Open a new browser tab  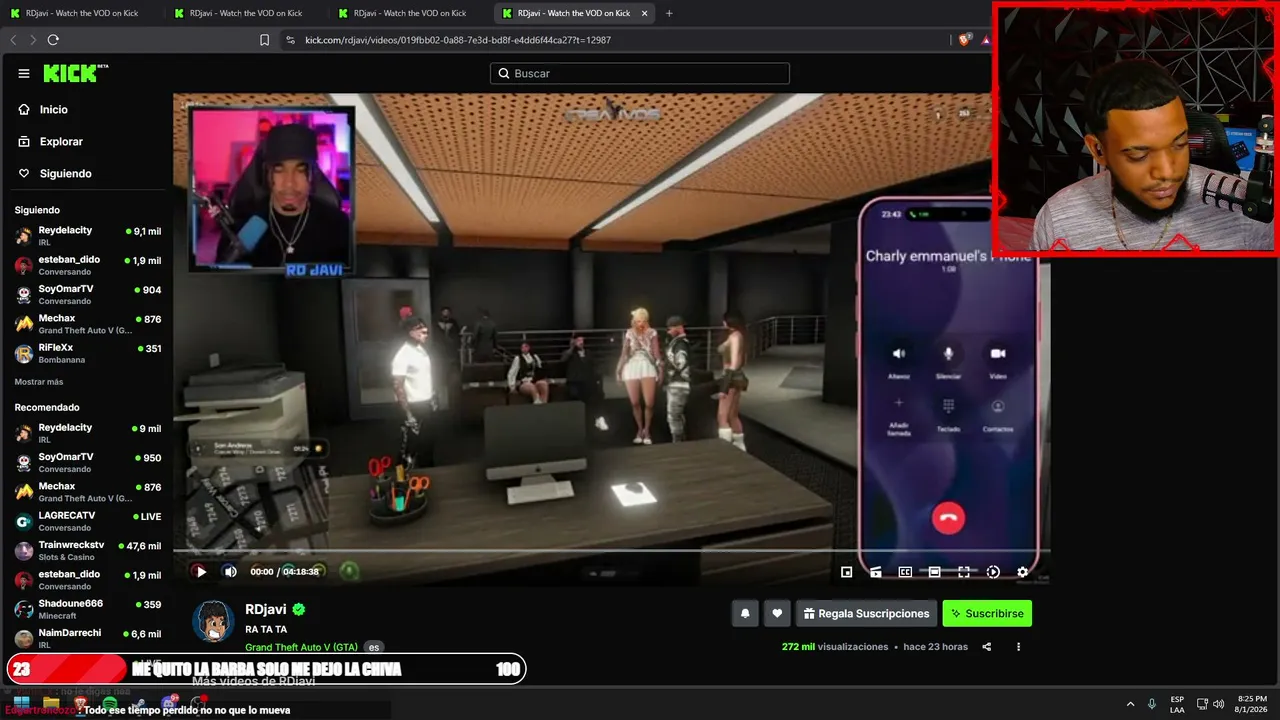669,13
